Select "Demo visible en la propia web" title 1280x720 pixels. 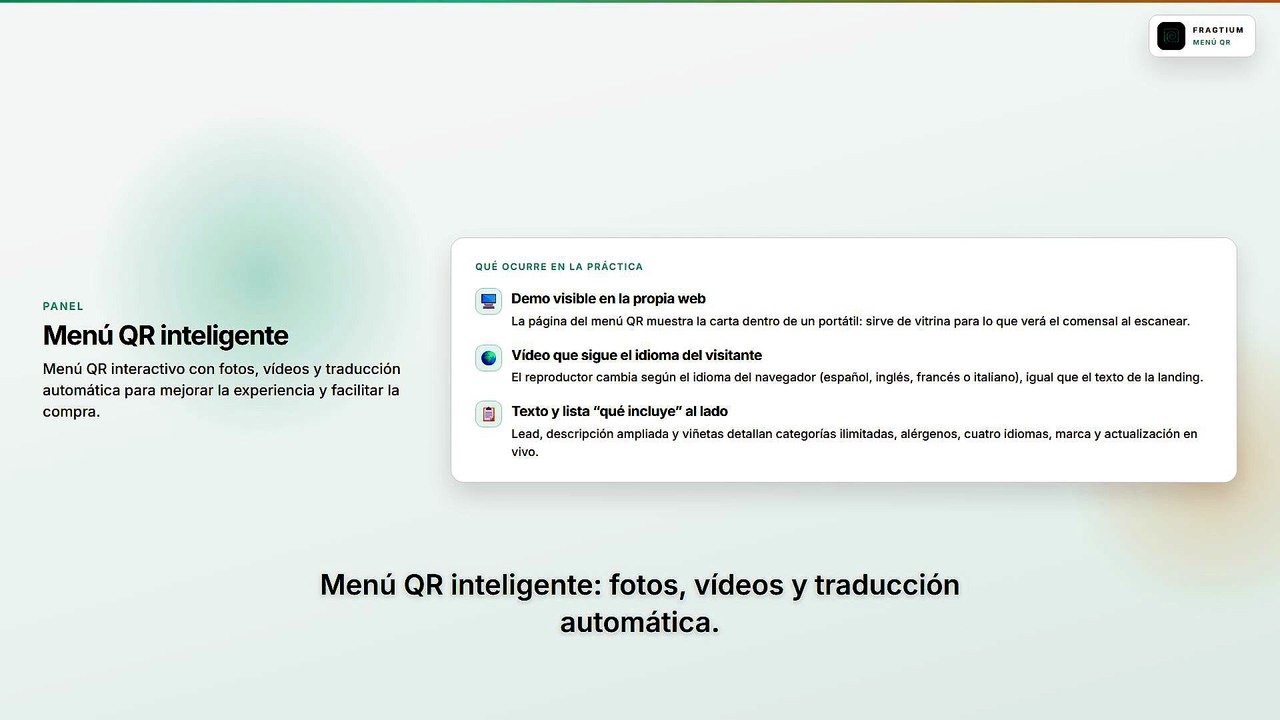tap(608, 298)
